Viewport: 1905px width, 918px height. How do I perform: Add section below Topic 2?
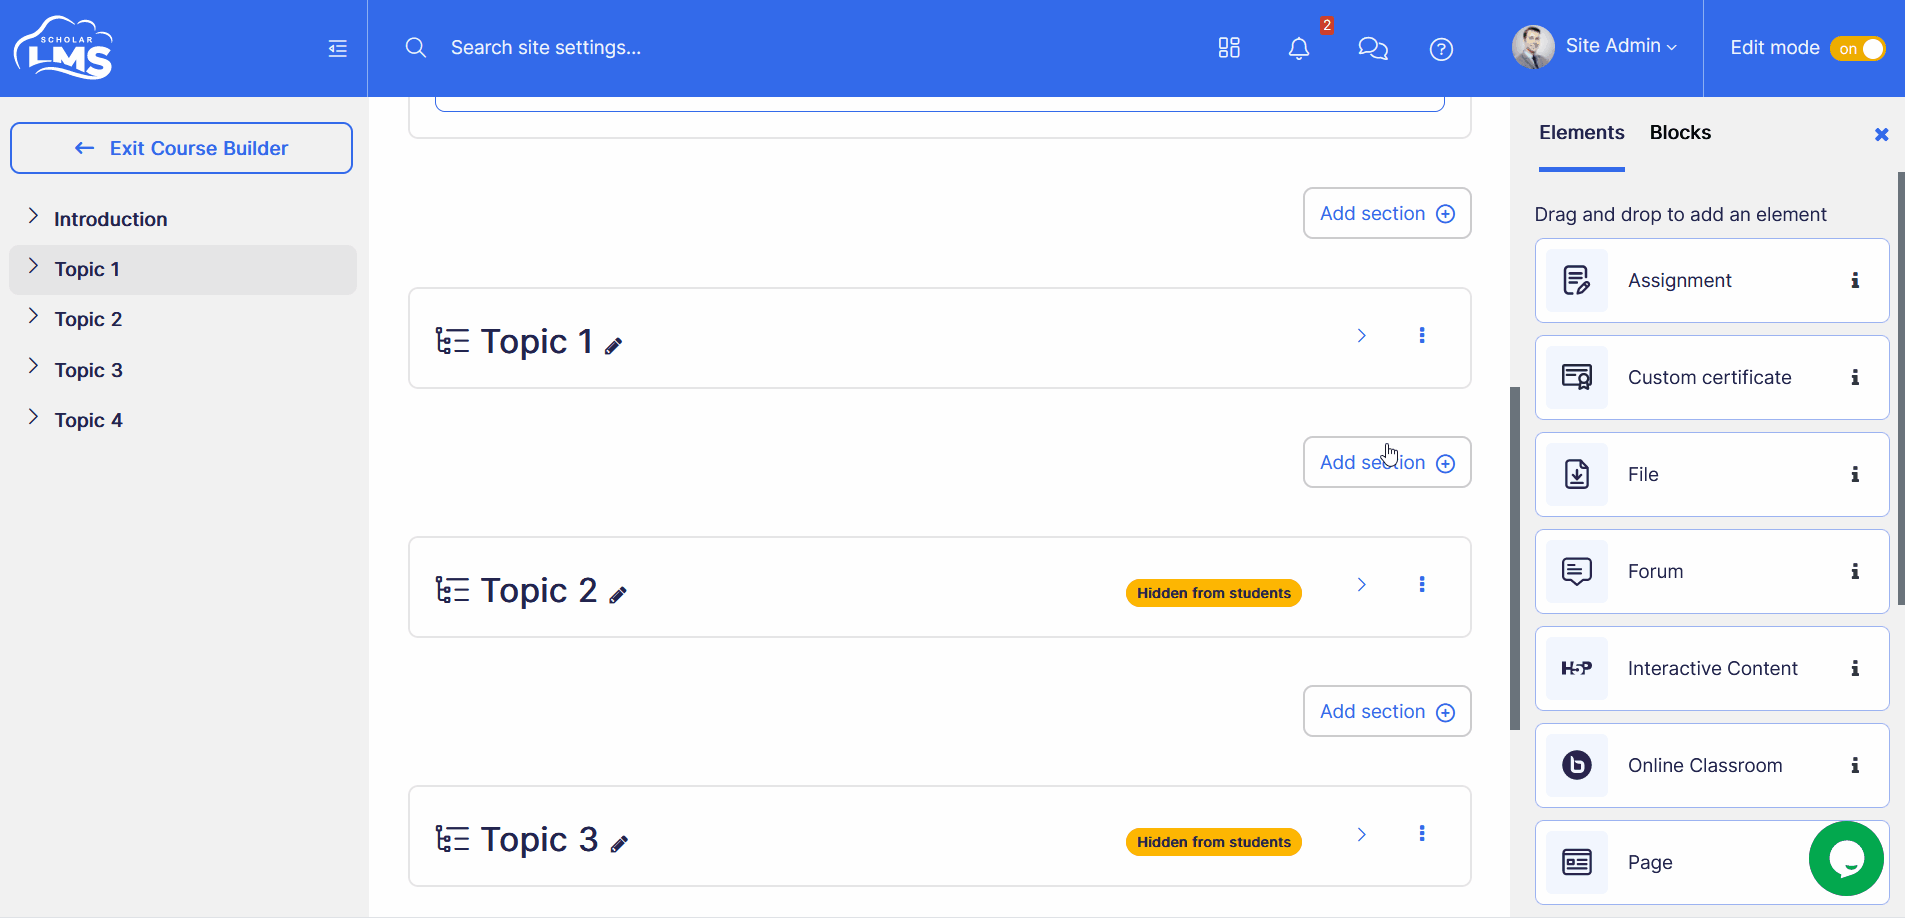(1387, 711)
